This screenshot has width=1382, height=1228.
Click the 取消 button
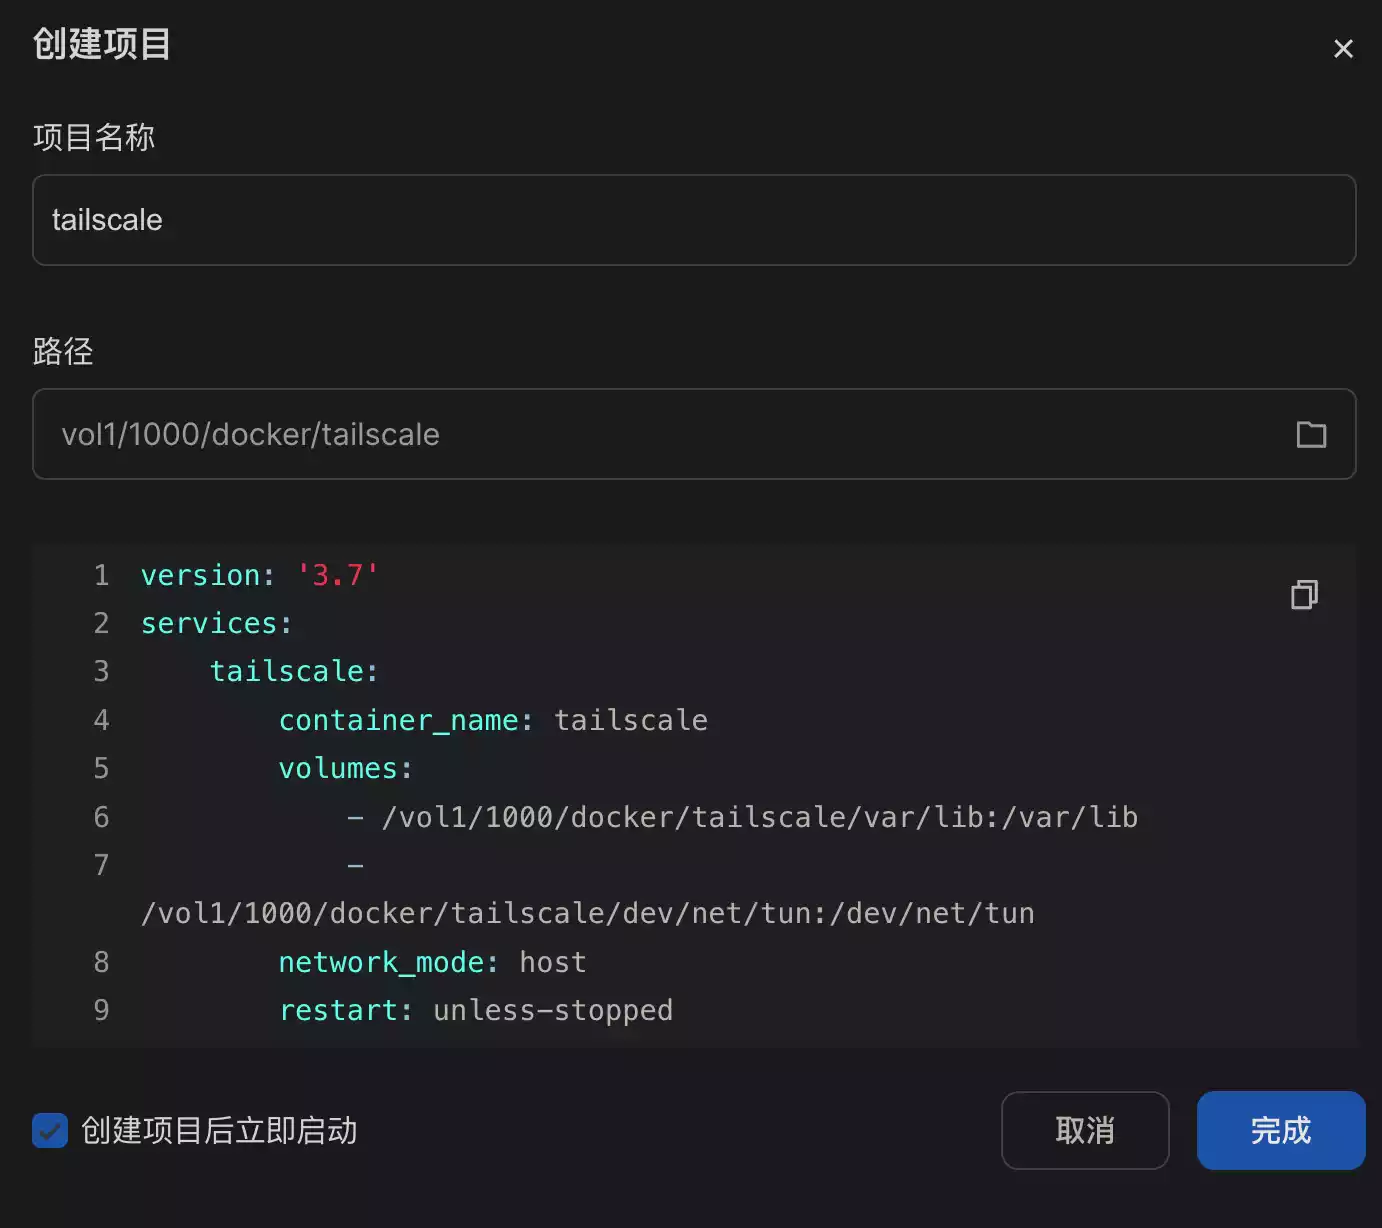[x=1085, y=1131]
